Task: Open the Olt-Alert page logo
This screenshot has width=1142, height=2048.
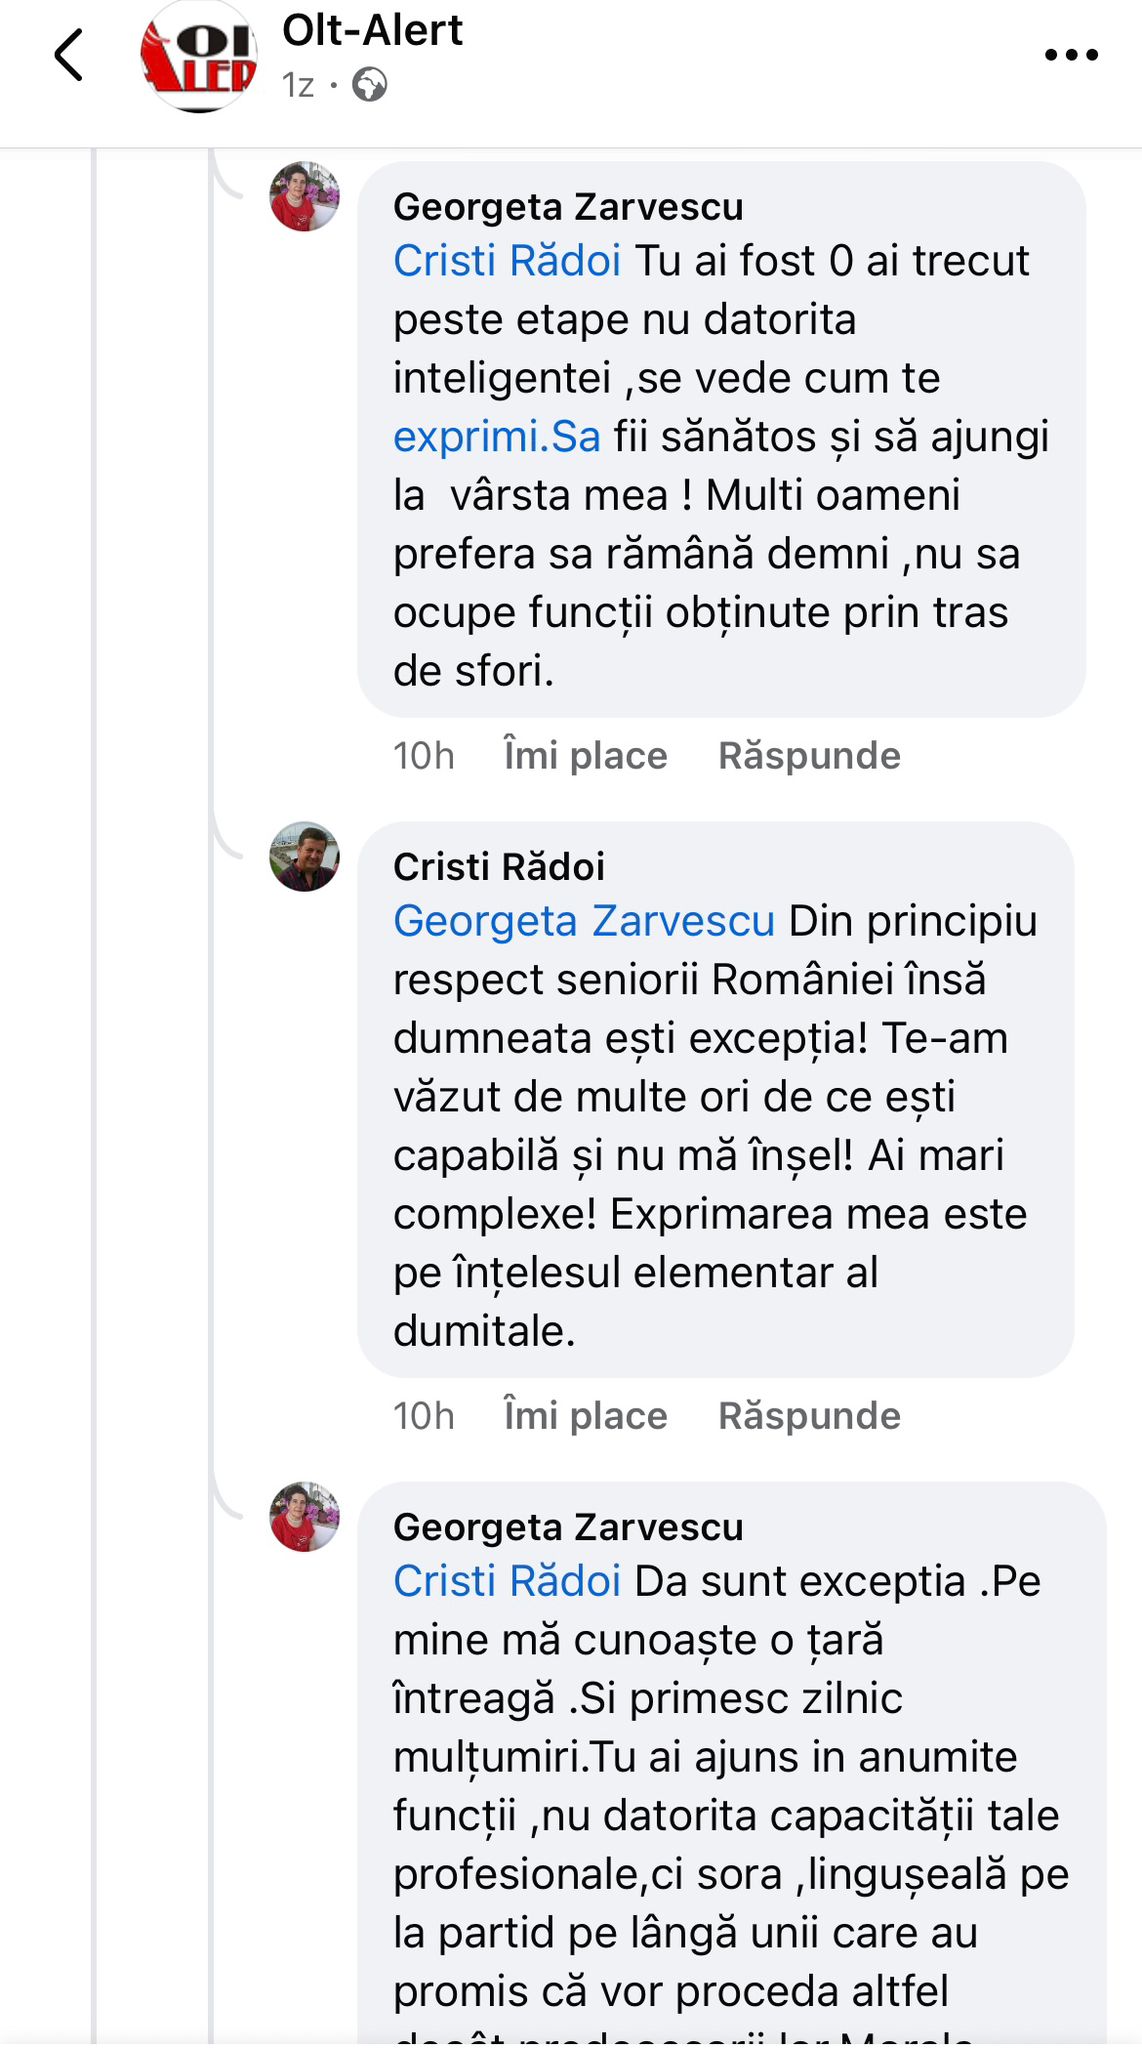Action: coord(199,56)
